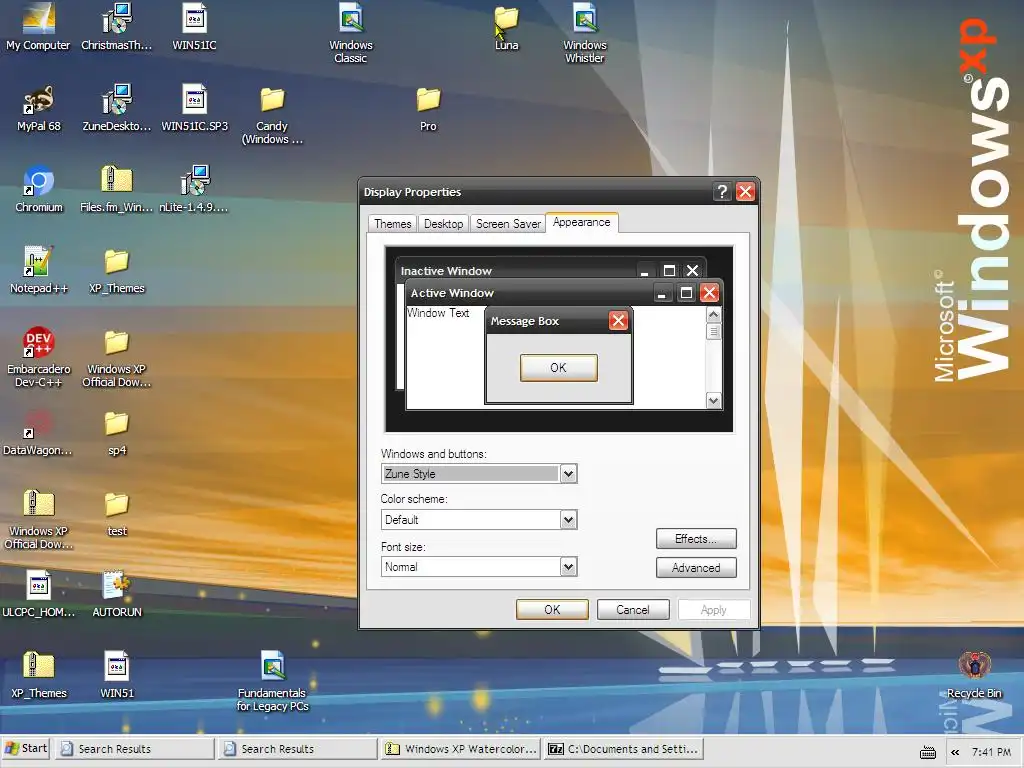
Task: Launch Chromium shortcut
Action: pos(39,189)
